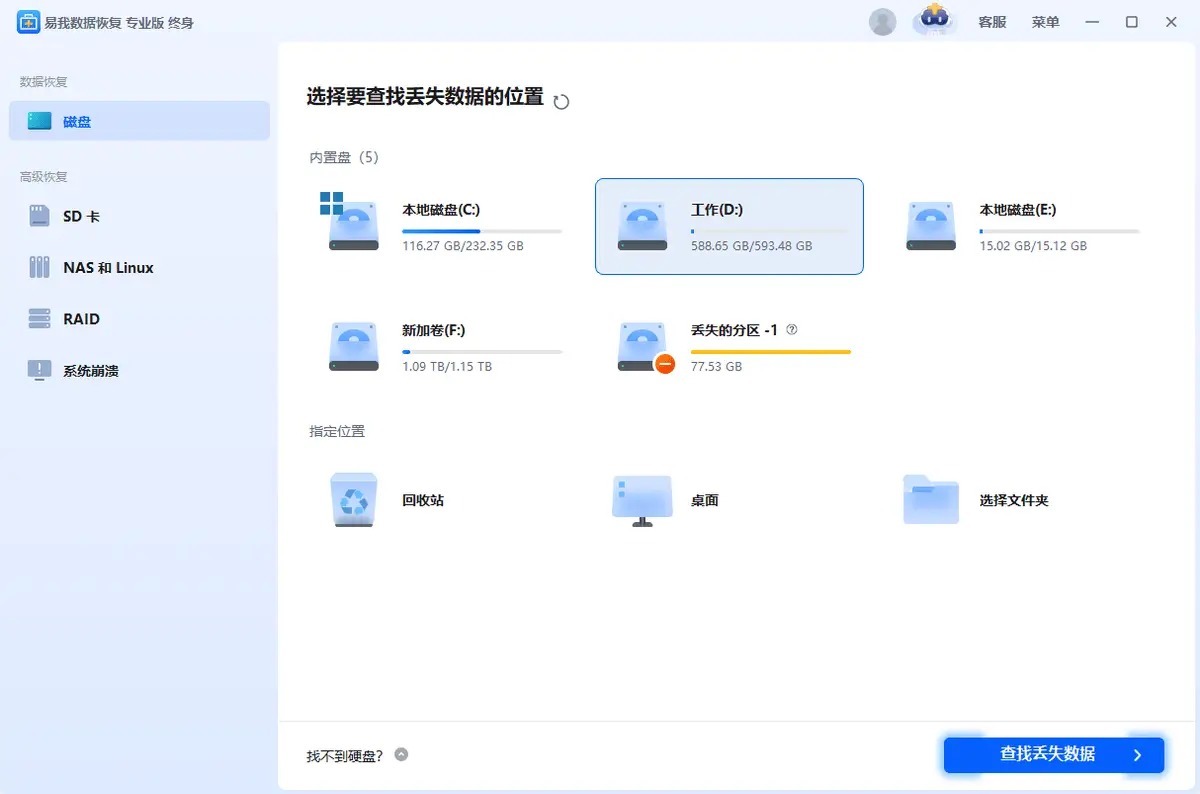1200x794 pixels.
Task: Select the 工作(D:) drive card
Action: point(728,226)
